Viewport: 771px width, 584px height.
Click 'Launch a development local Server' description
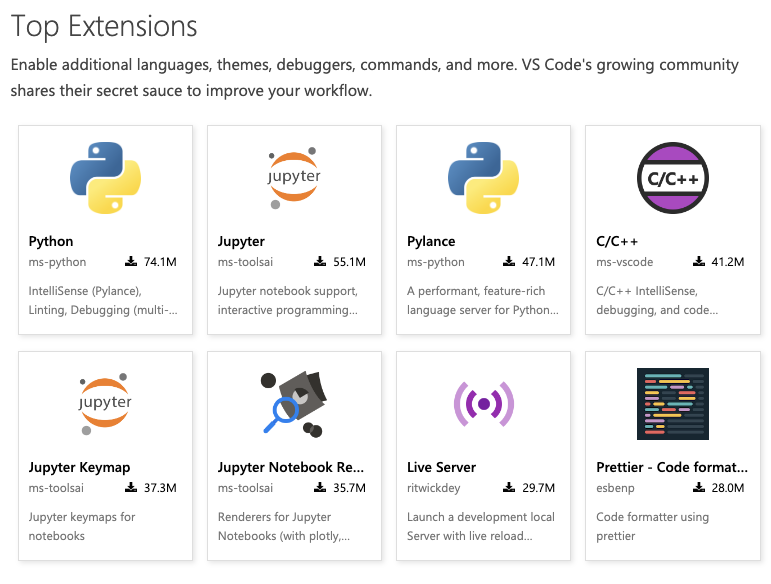point(480,526)
